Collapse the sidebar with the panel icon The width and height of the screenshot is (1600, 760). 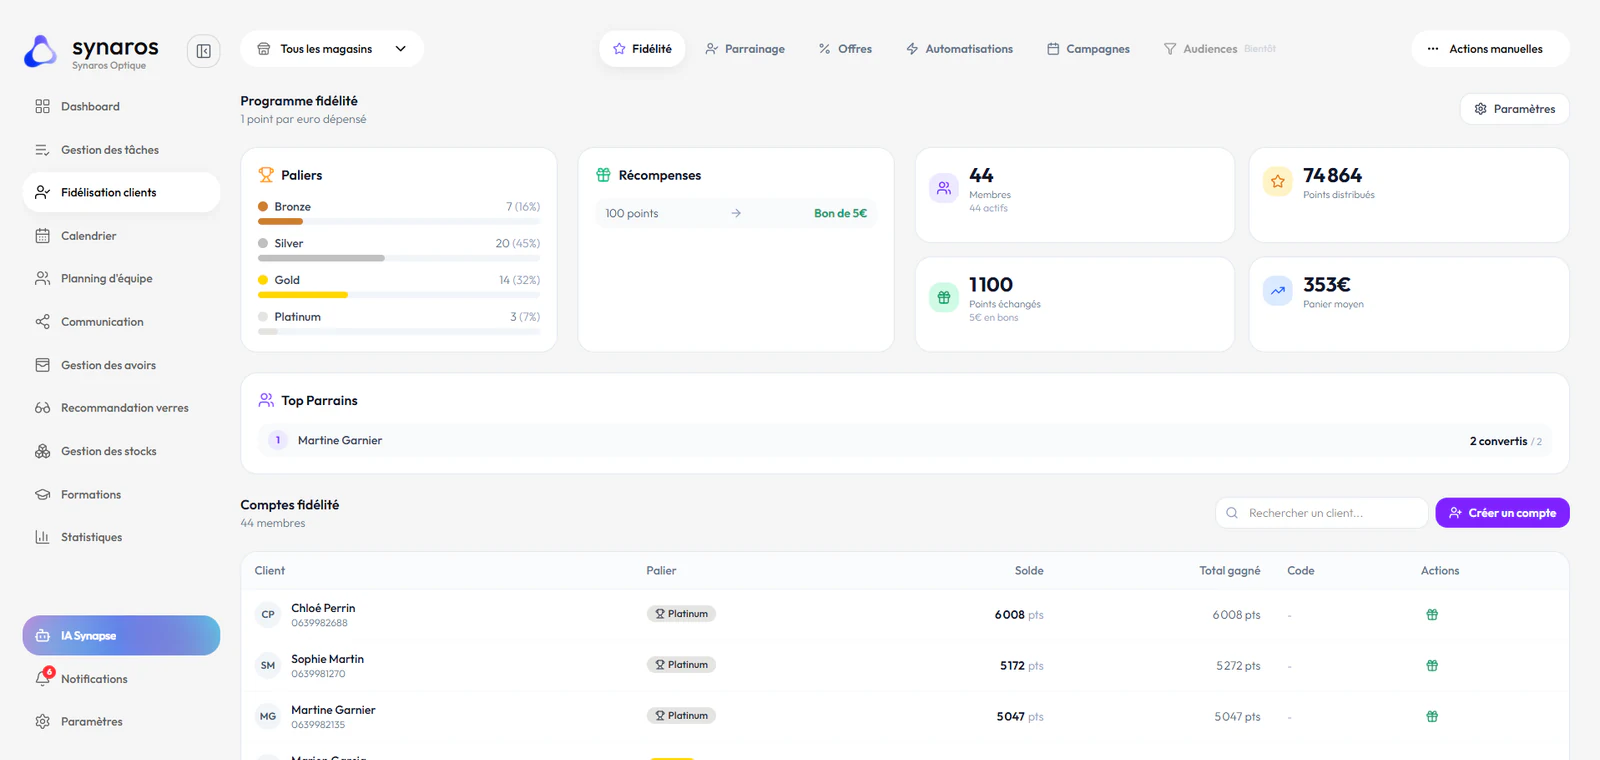coord(203,51)
